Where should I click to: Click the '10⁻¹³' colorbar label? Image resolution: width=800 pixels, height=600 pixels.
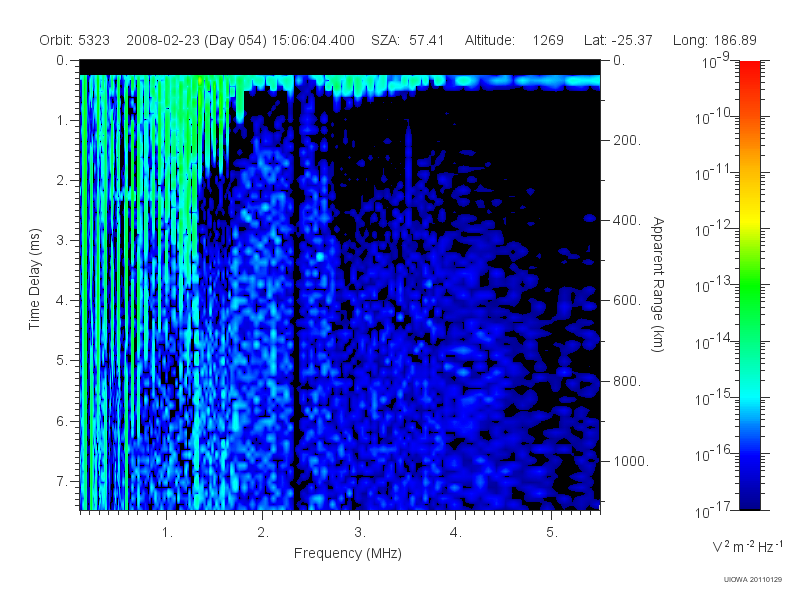coord(712,286)
